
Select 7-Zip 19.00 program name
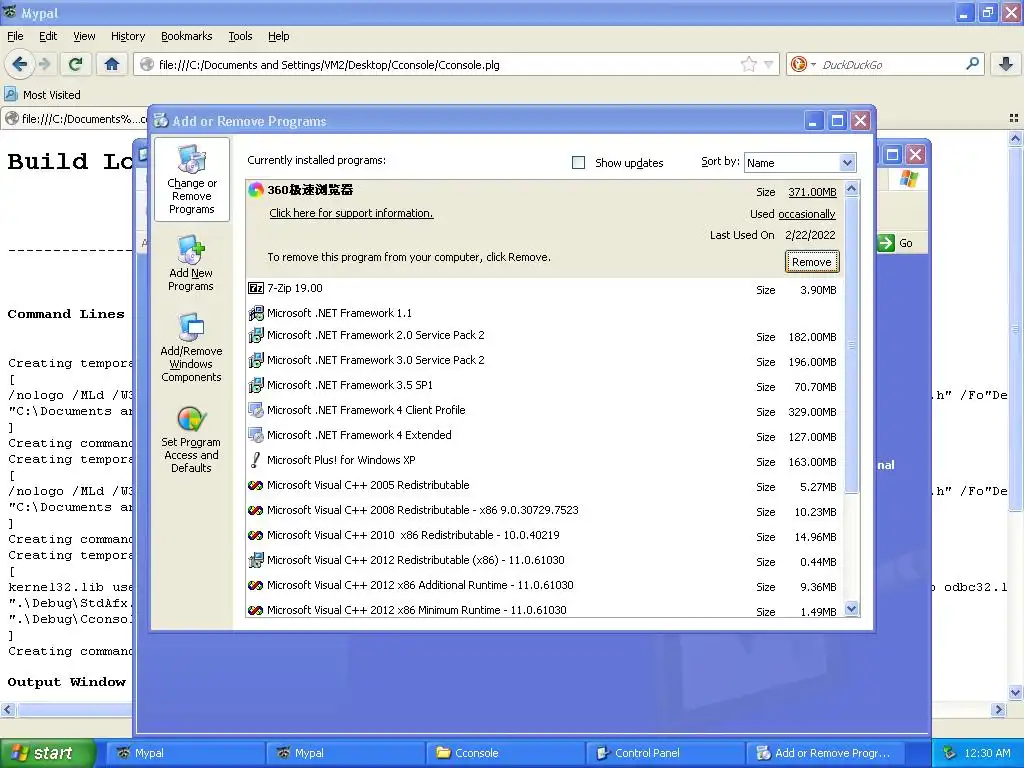pyautogui.click(x=295, y=288)
